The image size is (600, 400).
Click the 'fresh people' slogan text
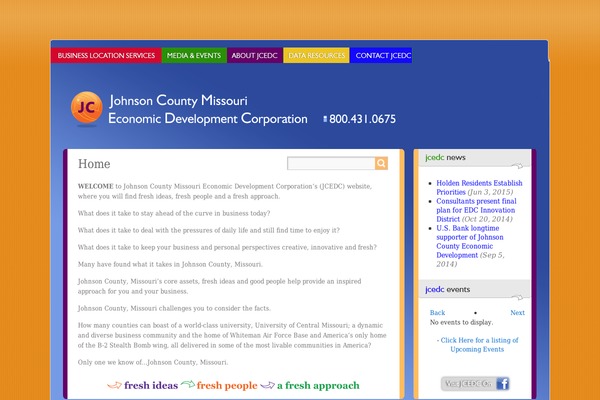click(227, 385)
